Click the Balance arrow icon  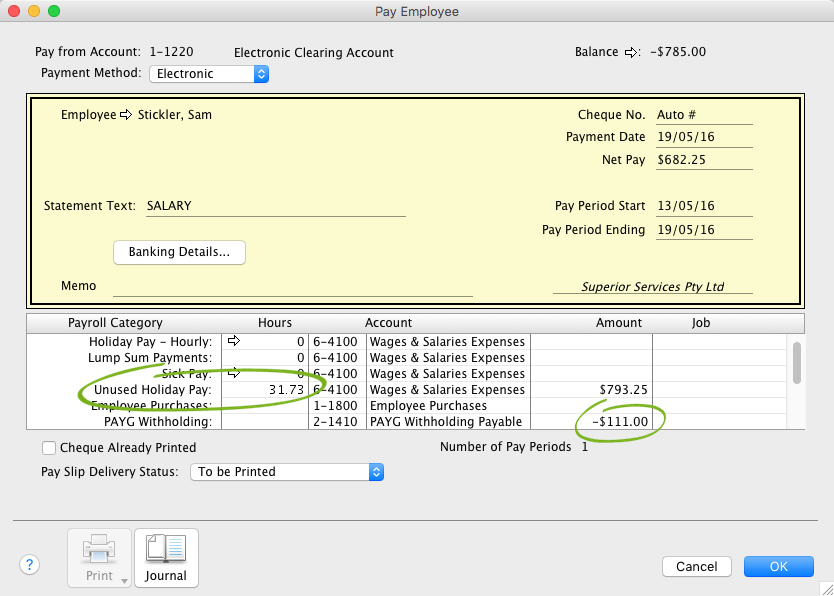632,52
